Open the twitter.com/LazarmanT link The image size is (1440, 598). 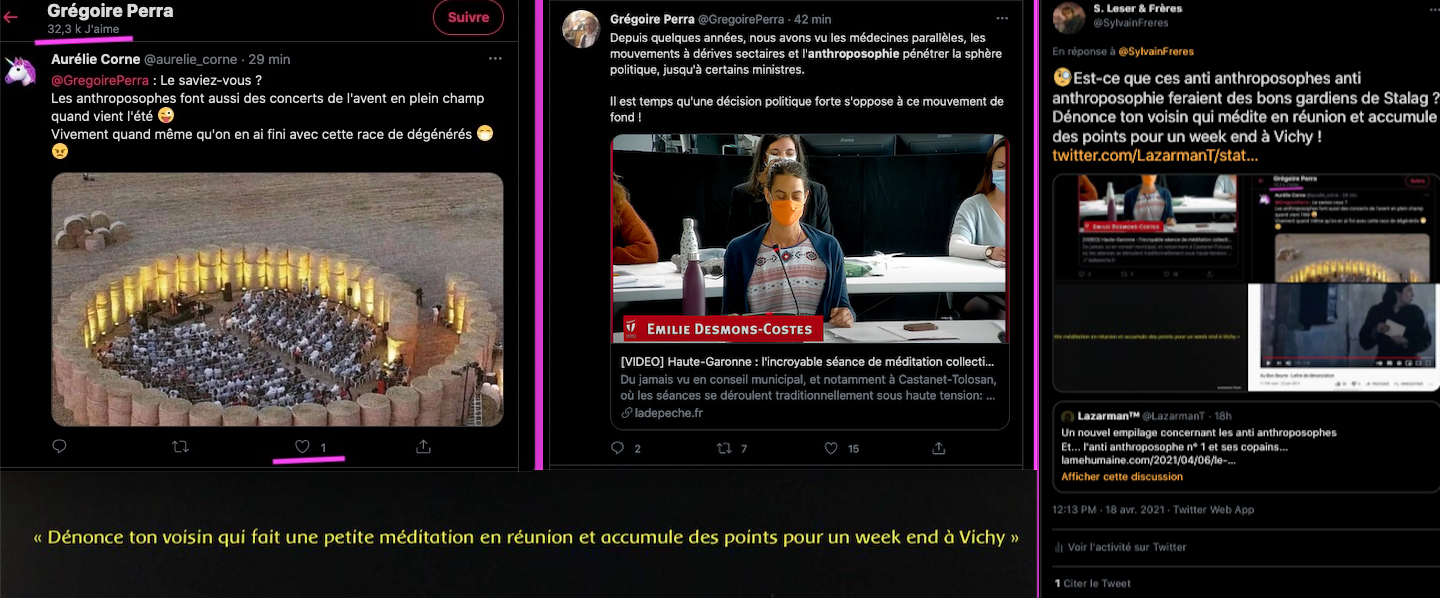tap(1155, 156)
